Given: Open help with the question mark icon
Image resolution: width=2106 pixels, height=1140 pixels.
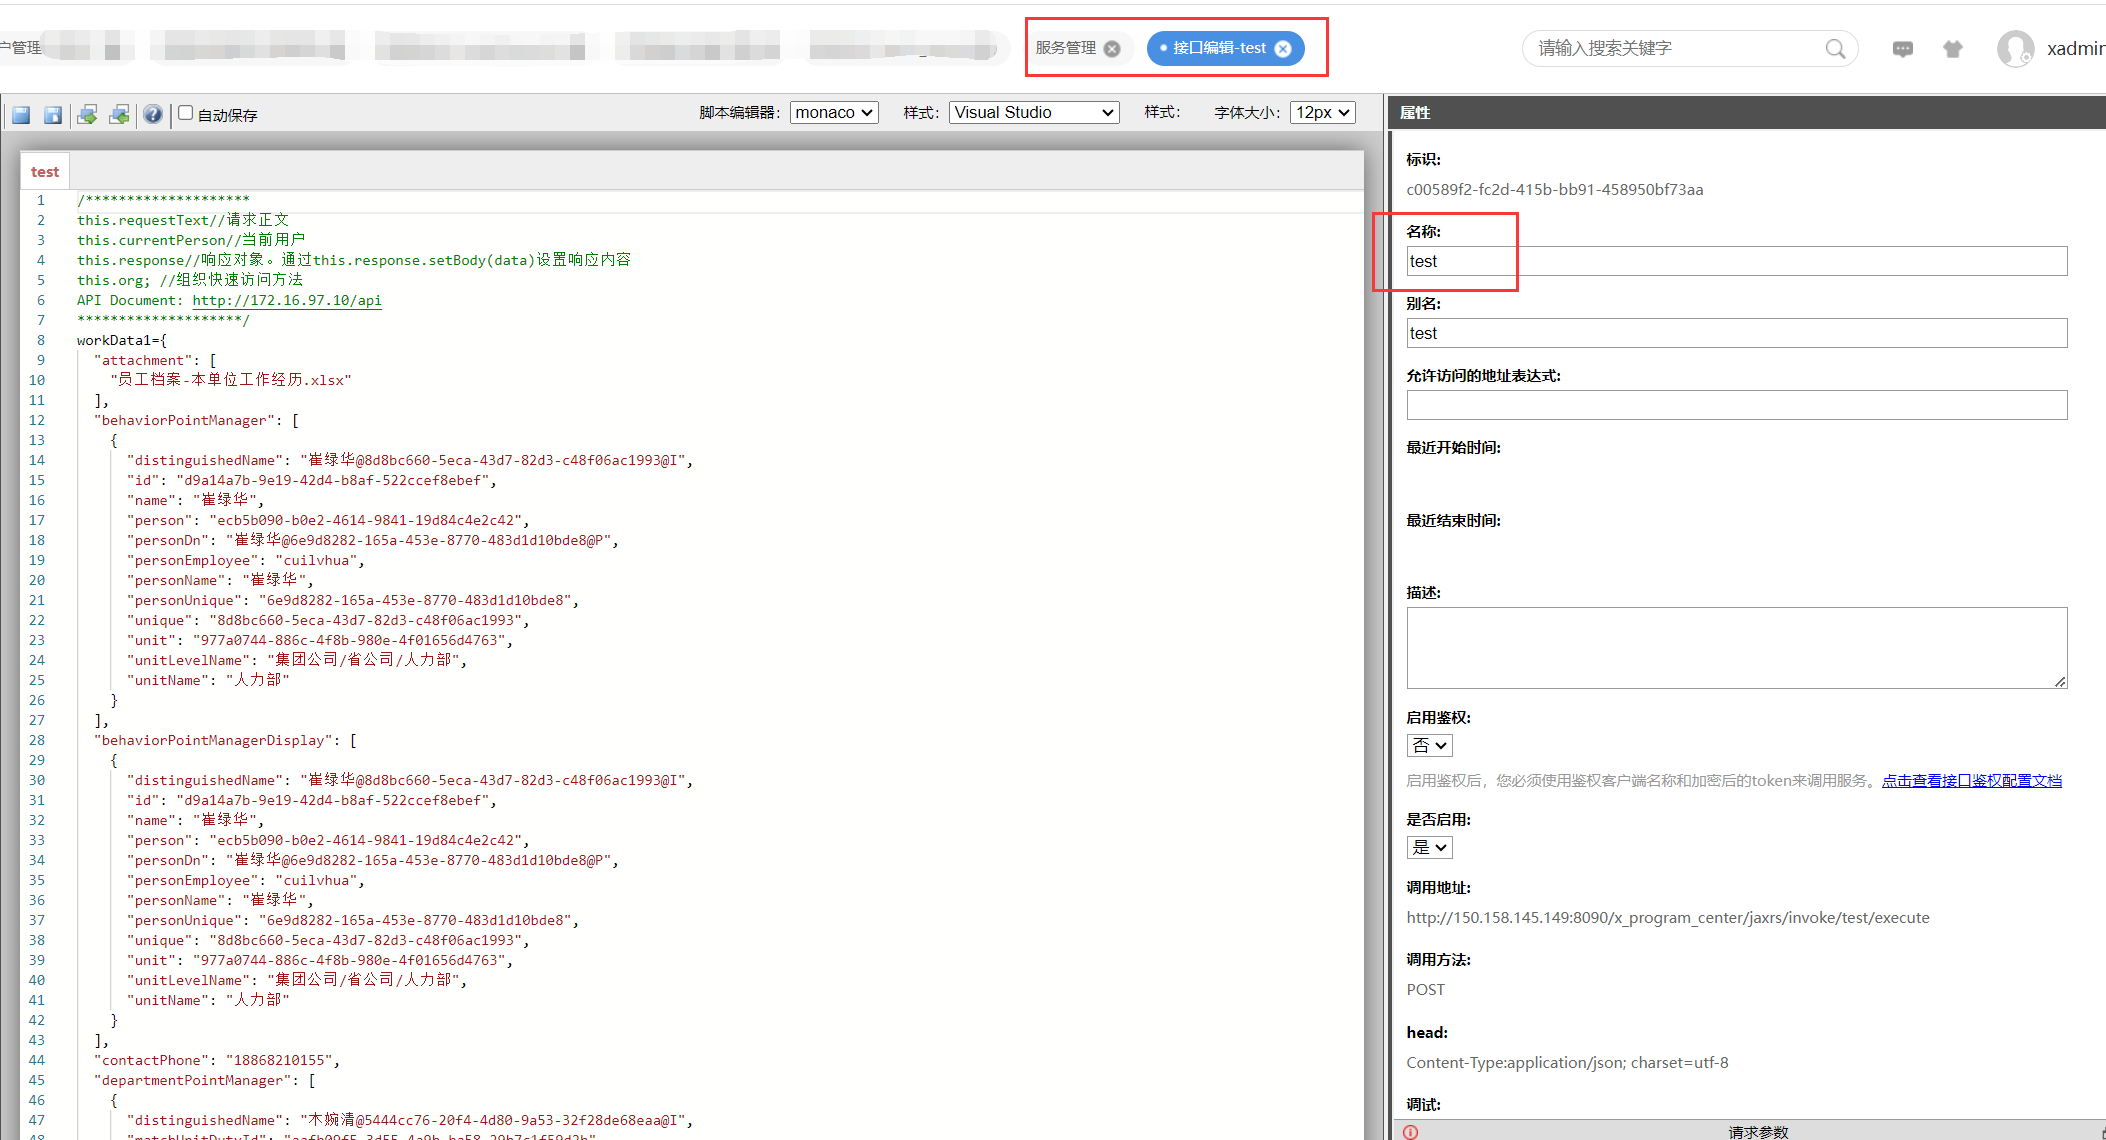Looking at the screenshot, I should (152, 115).
